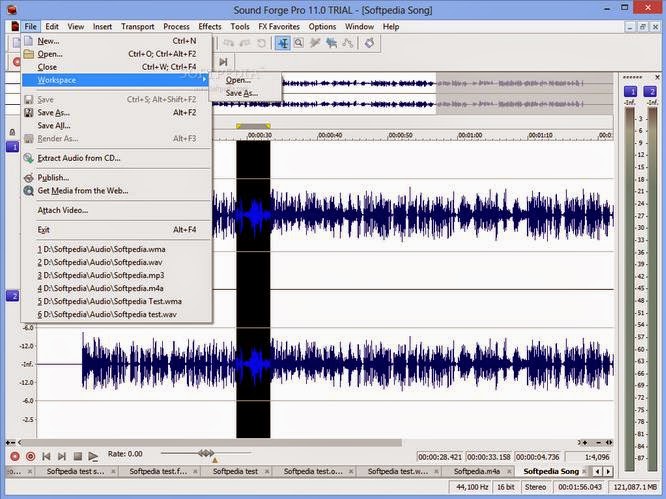This screenshot has height=499, width=666.
Task: Open the Tools menu
Action: pos(240,26)
